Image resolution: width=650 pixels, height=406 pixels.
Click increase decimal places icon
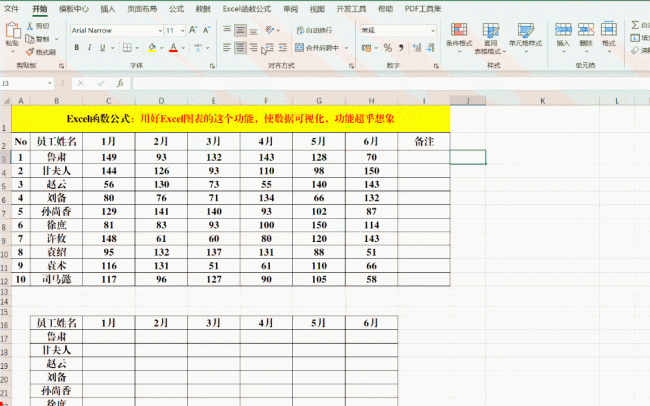pos(417,48)
